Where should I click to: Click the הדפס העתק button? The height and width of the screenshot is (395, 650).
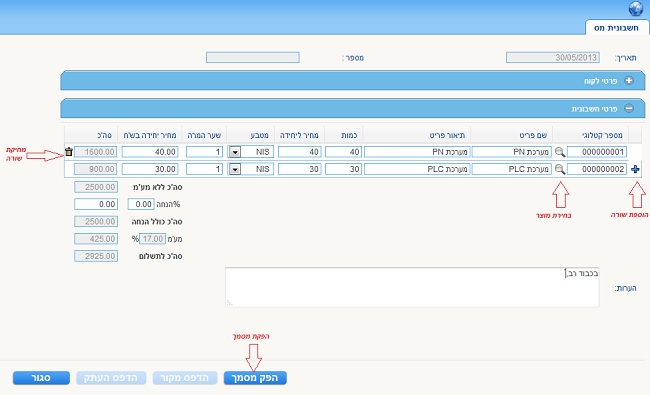coord(111,378)
